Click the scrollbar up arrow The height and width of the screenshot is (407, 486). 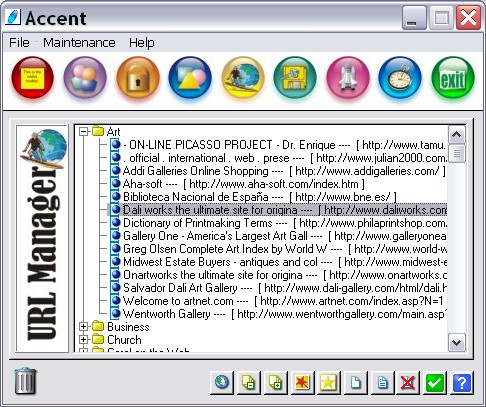pos(456,135)
